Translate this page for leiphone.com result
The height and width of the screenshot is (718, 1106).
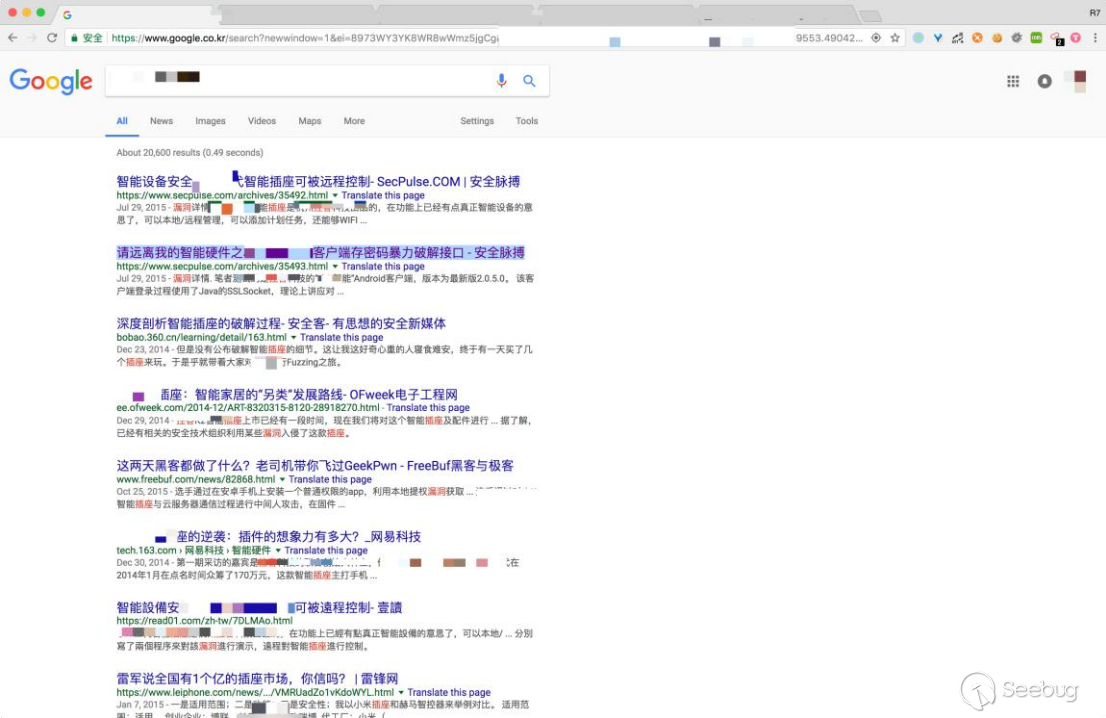click(x=449, y=693)
